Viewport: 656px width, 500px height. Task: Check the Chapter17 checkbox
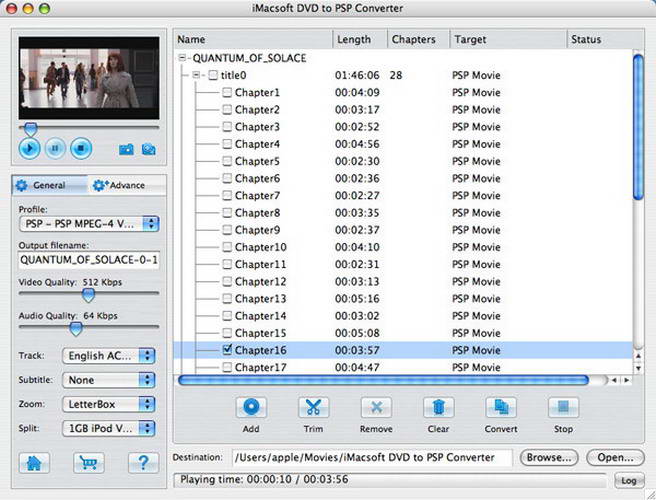(227, 367)
